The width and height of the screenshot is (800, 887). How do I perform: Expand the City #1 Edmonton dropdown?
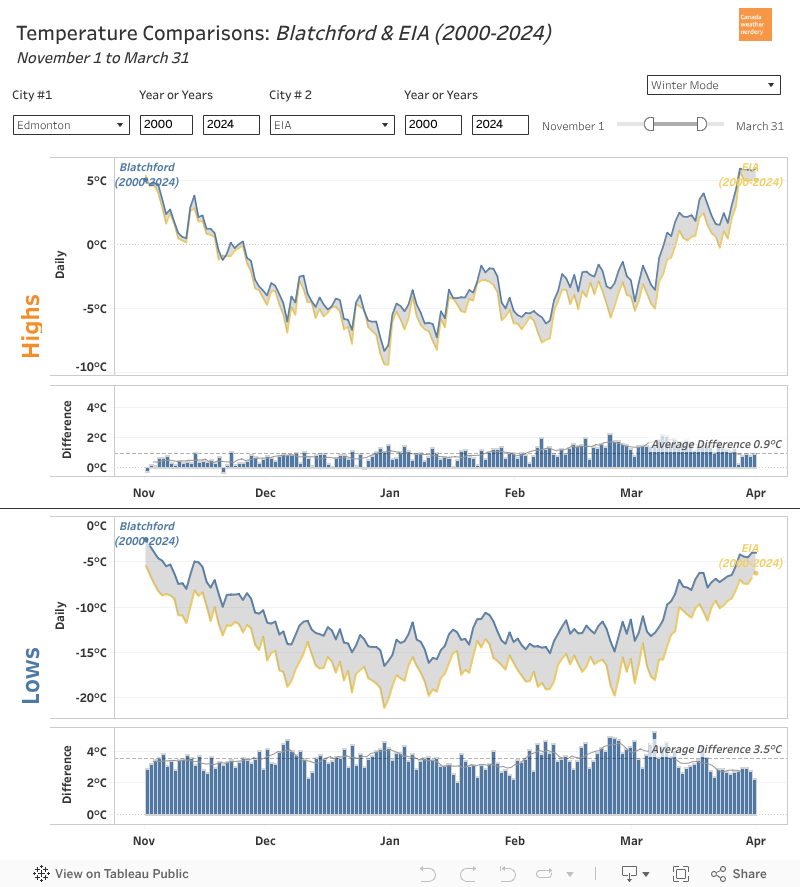pos(71,125)
